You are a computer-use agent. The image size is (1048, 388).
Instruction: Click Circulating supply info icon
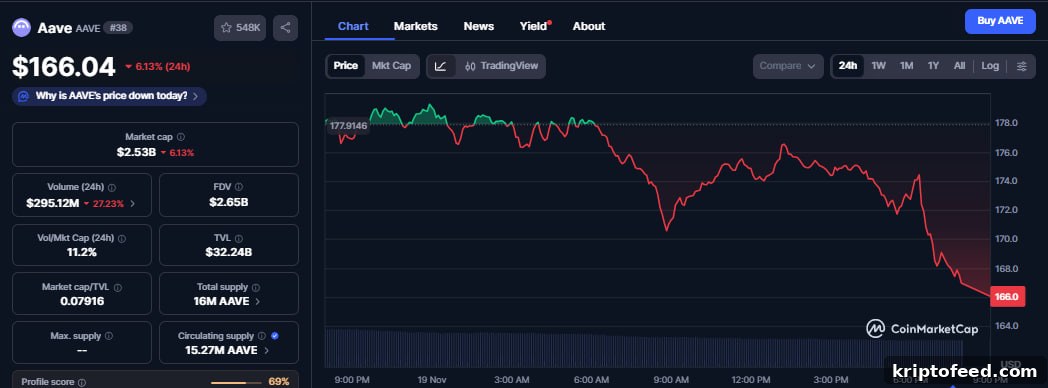(x=261, y=336)
